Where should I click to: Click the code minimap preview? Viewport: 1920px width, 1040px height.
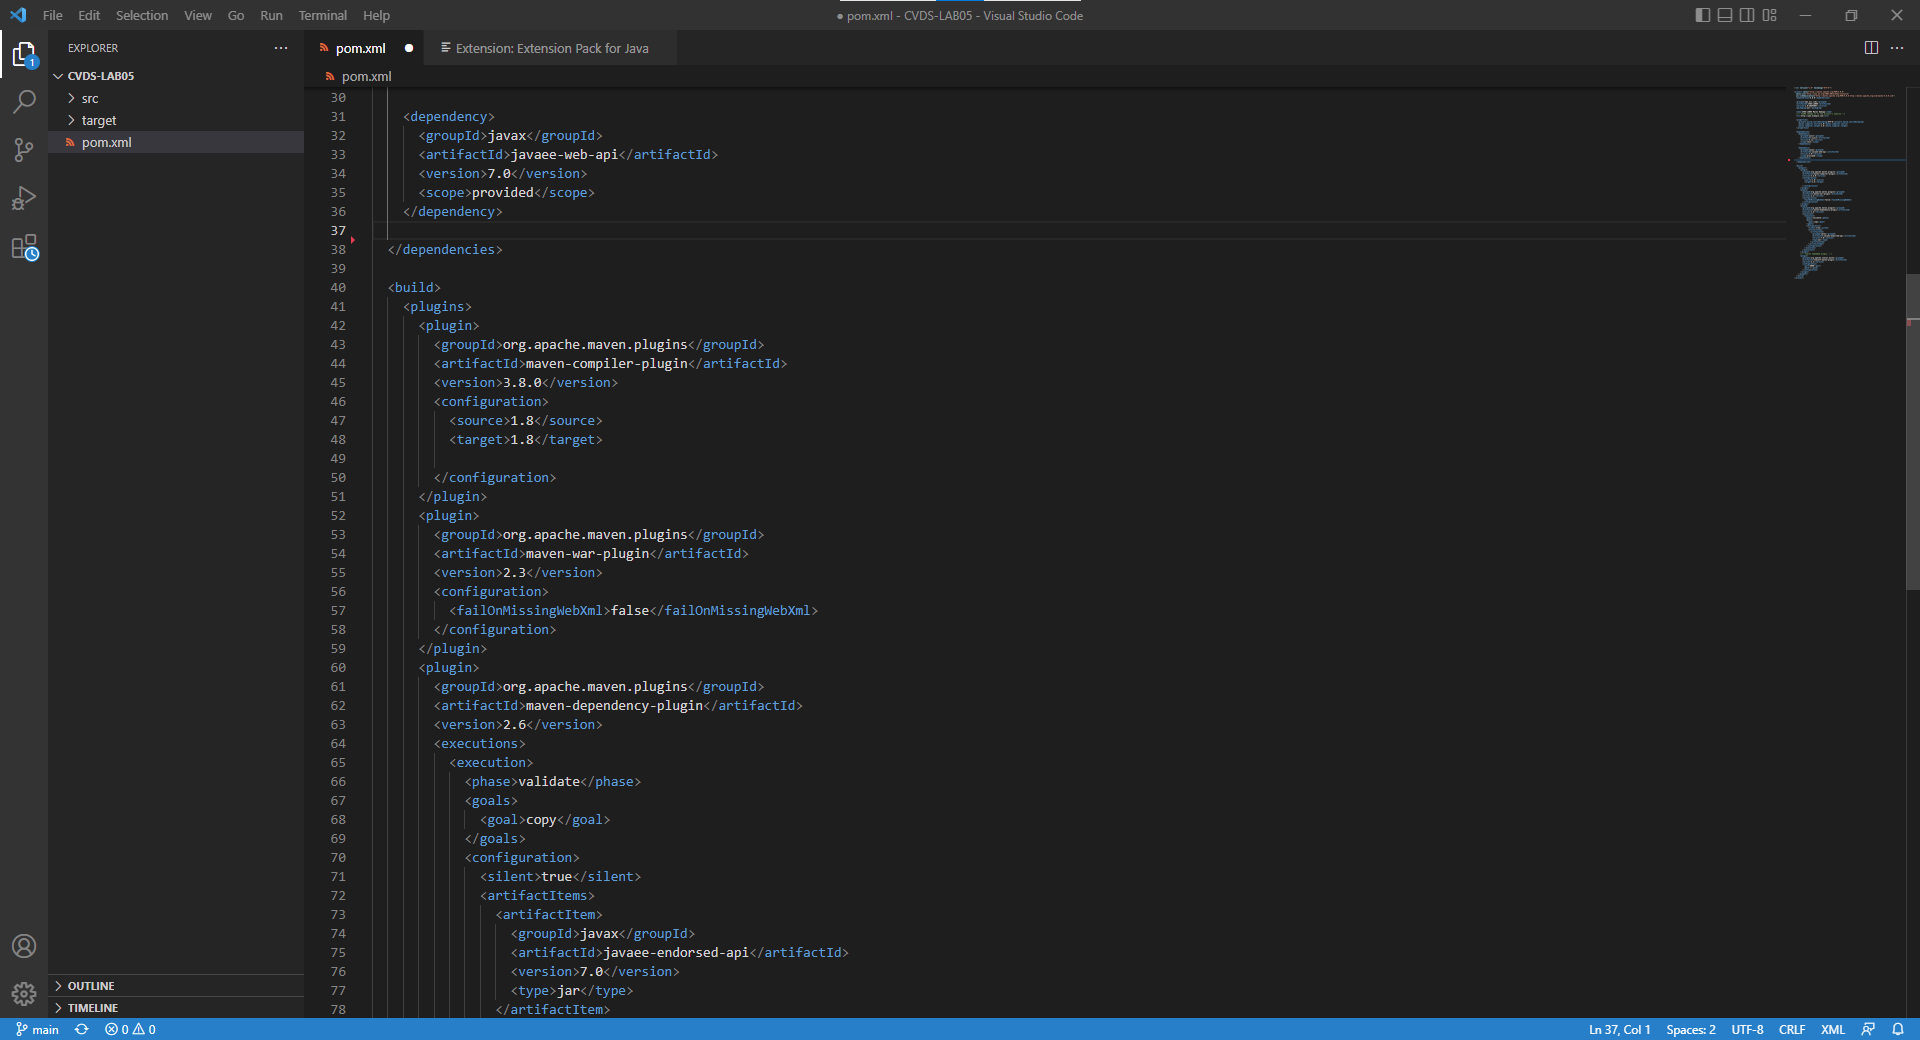(x=1845, y=182)
